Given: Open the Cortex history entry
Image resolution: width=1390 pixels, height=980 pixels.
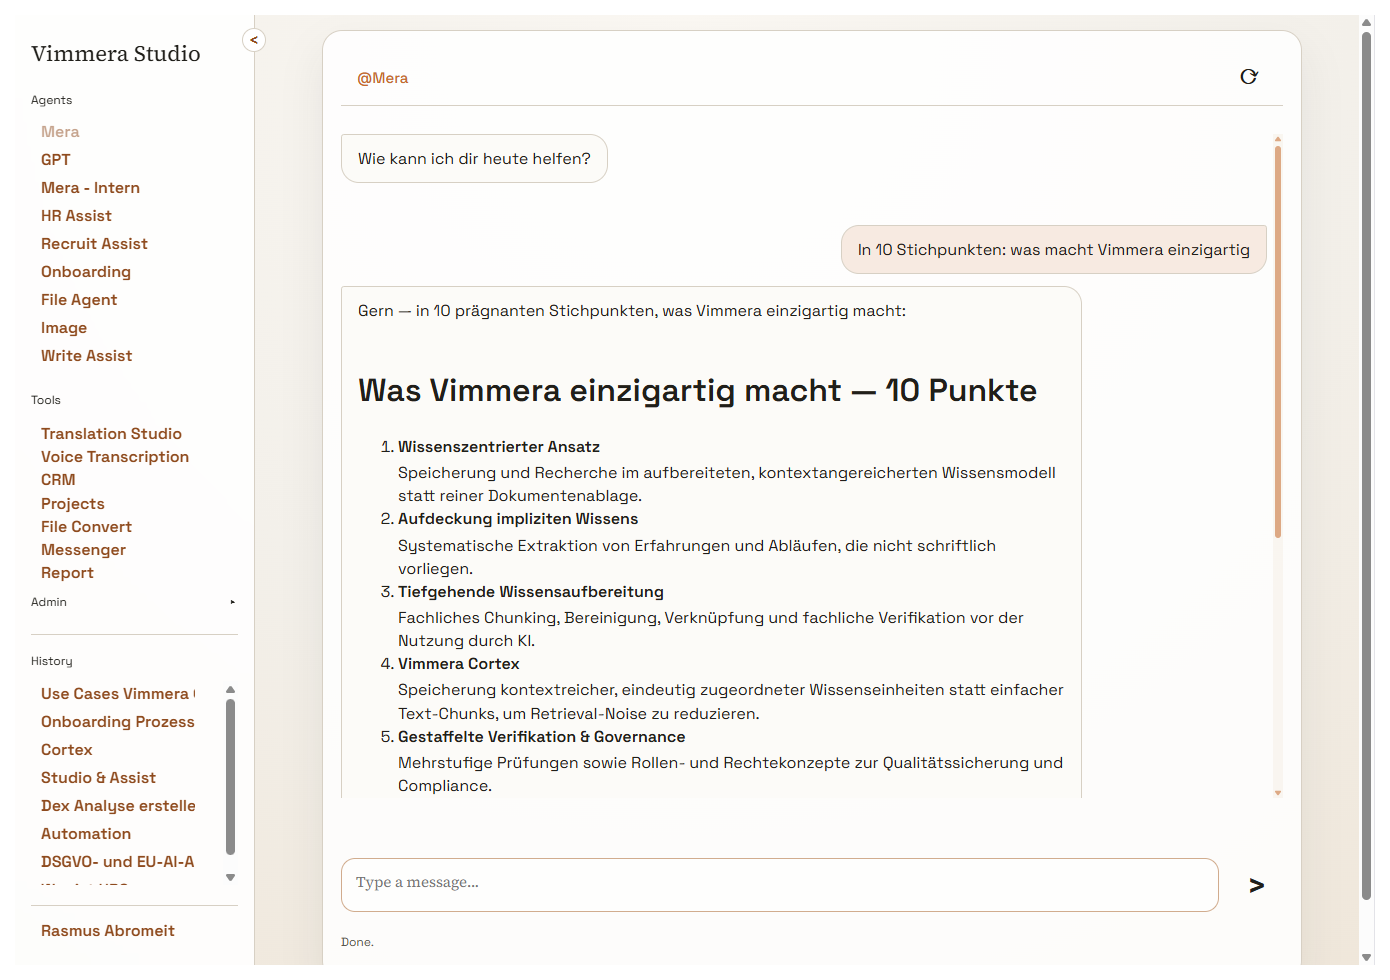Looking at the screenshot, I should [x=67, y=750].
